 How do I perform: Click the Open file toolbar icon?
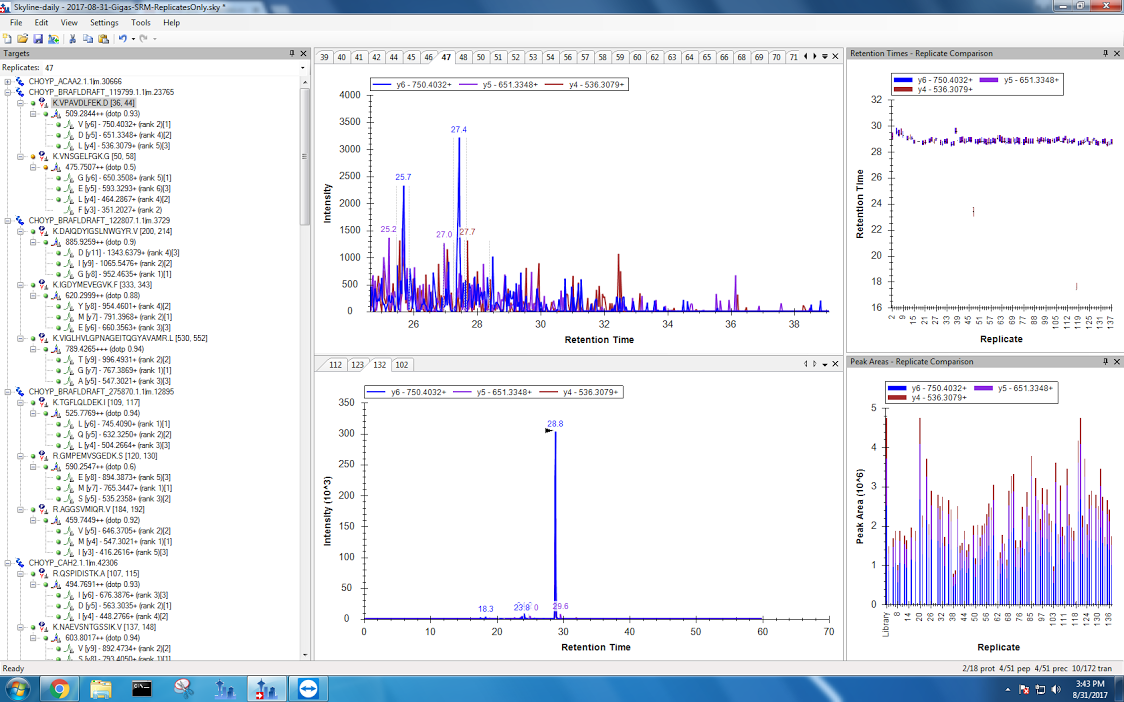tap(22, 38)
